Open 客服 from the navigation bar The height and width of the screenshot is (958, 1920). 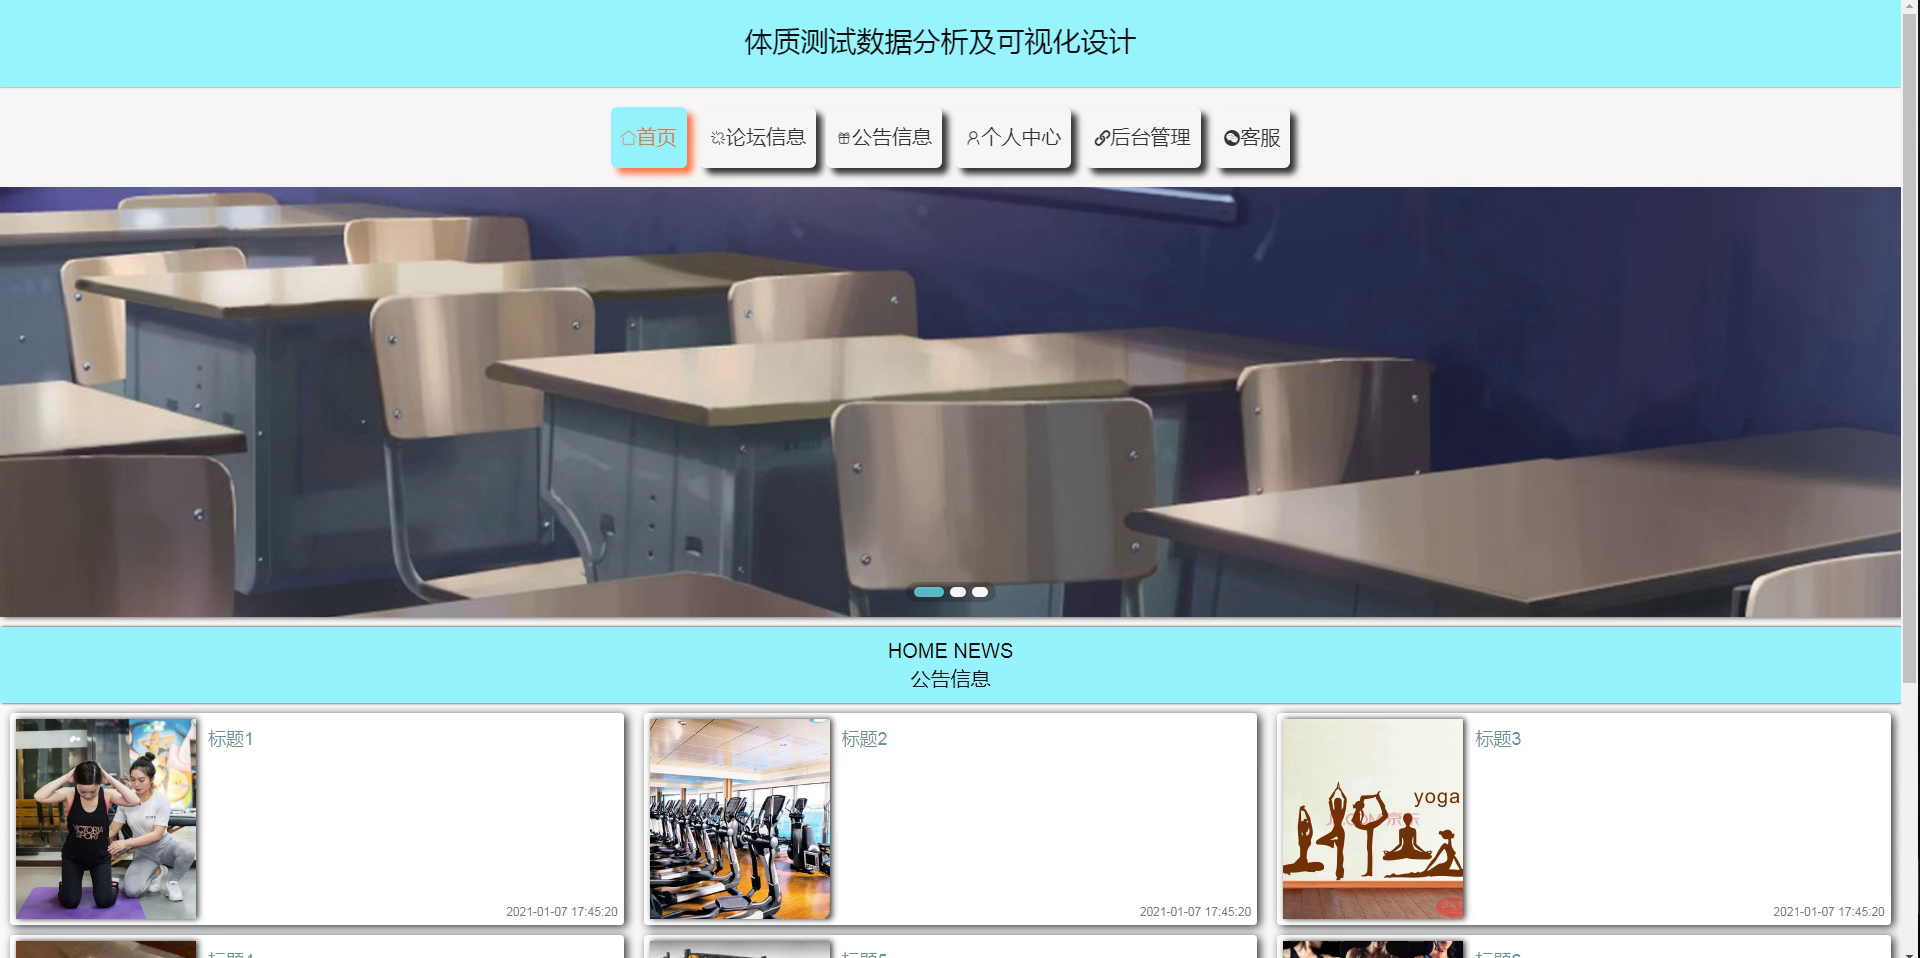(1252, 137)
